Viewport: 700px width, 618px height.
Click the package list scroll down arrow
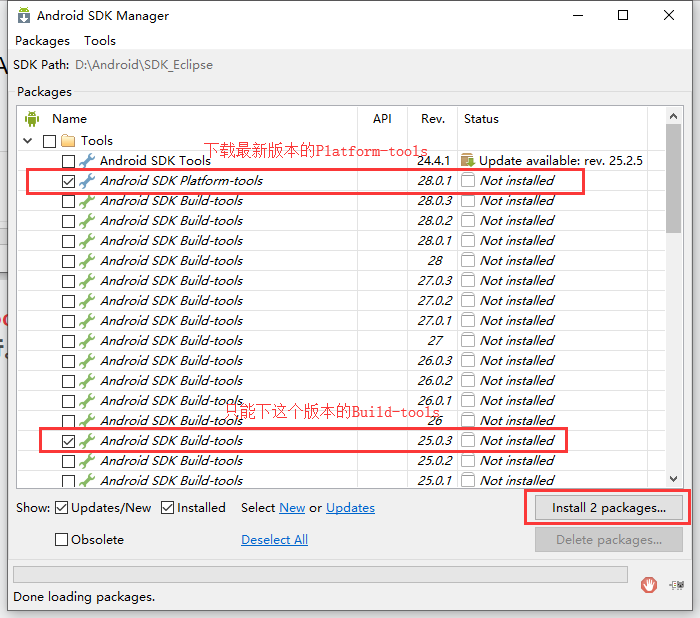(674, 479)
